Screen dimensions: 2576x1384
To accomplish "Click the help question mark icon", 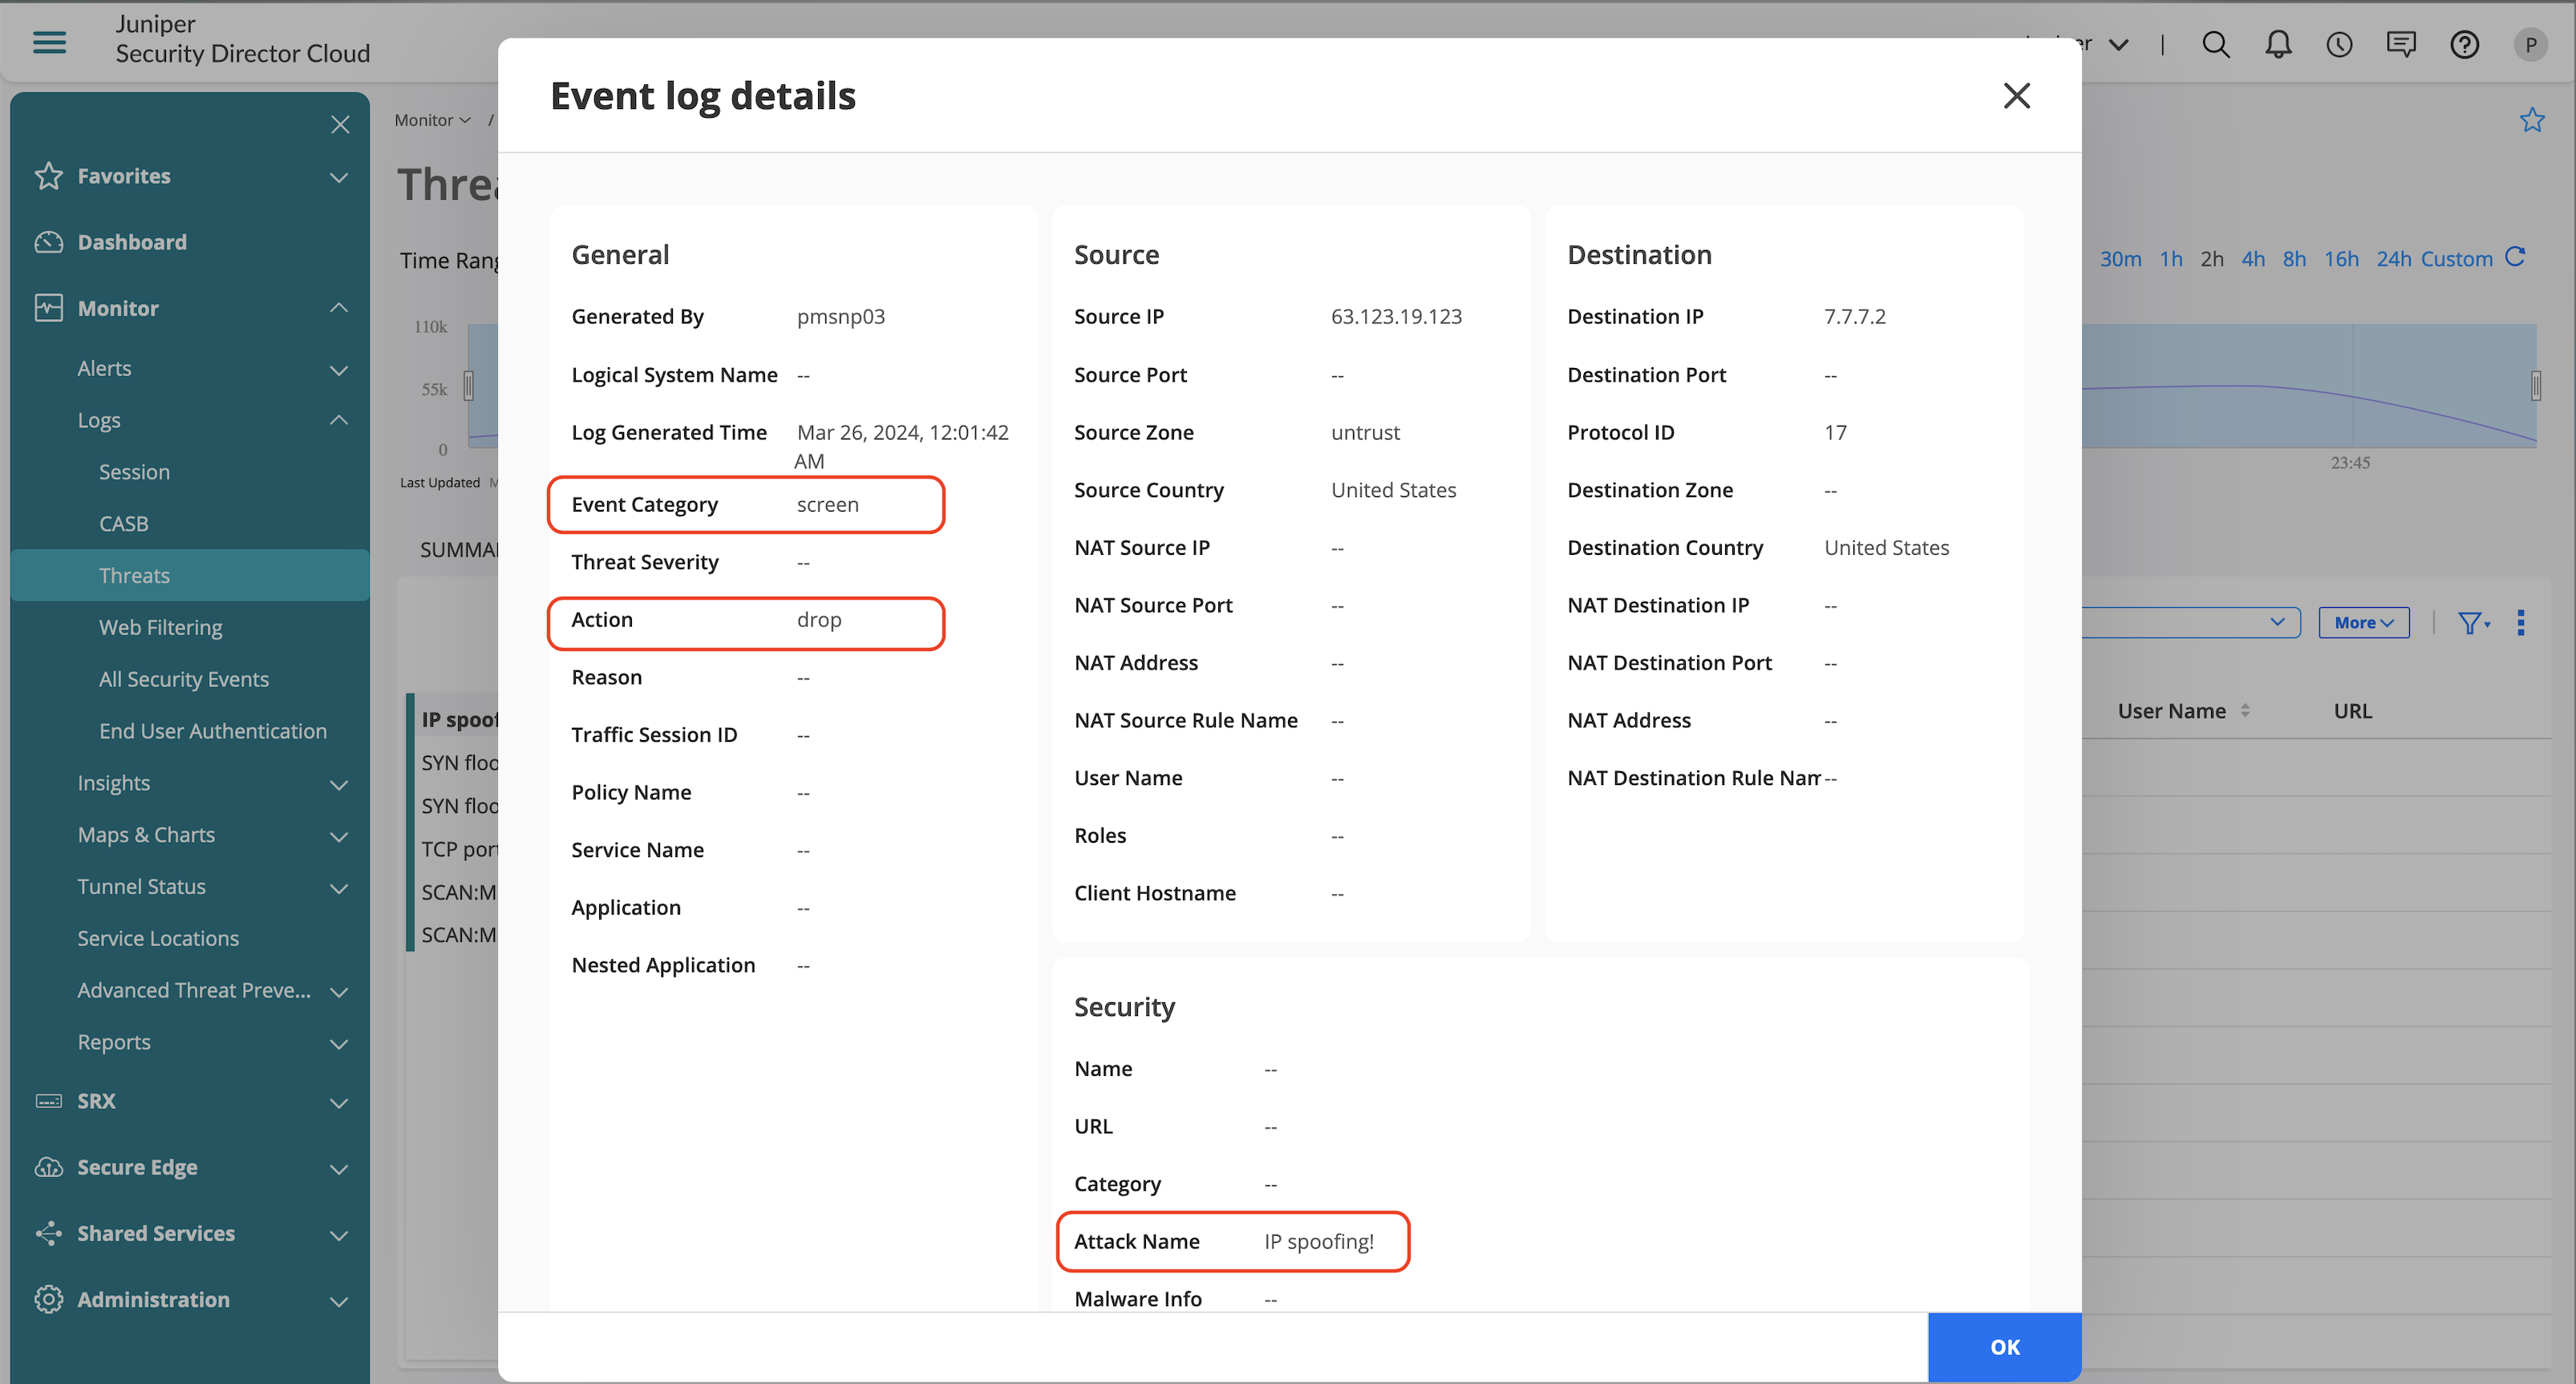I will [2464, 44].
